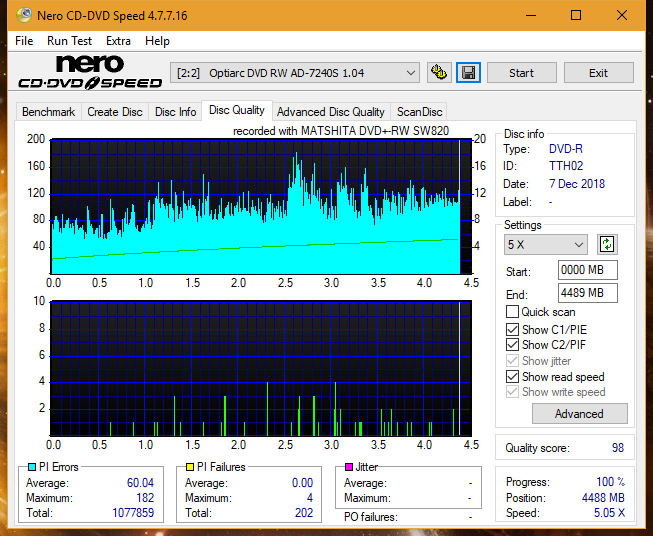Click the Position value 4488 MB
653x536 pixels.
[603, 498]
